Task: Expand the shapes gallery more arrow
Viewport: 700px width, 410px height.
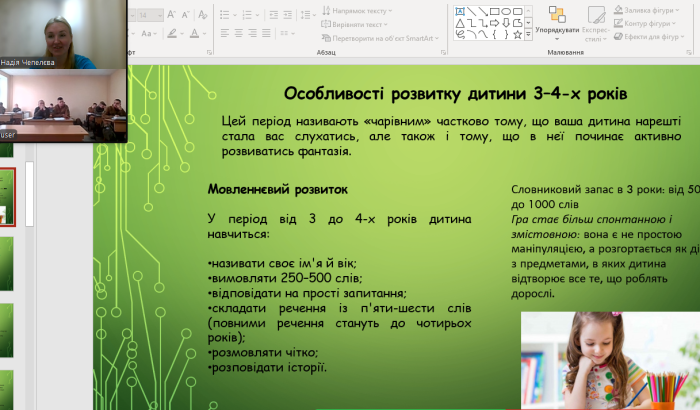Action: click(530, 34)
